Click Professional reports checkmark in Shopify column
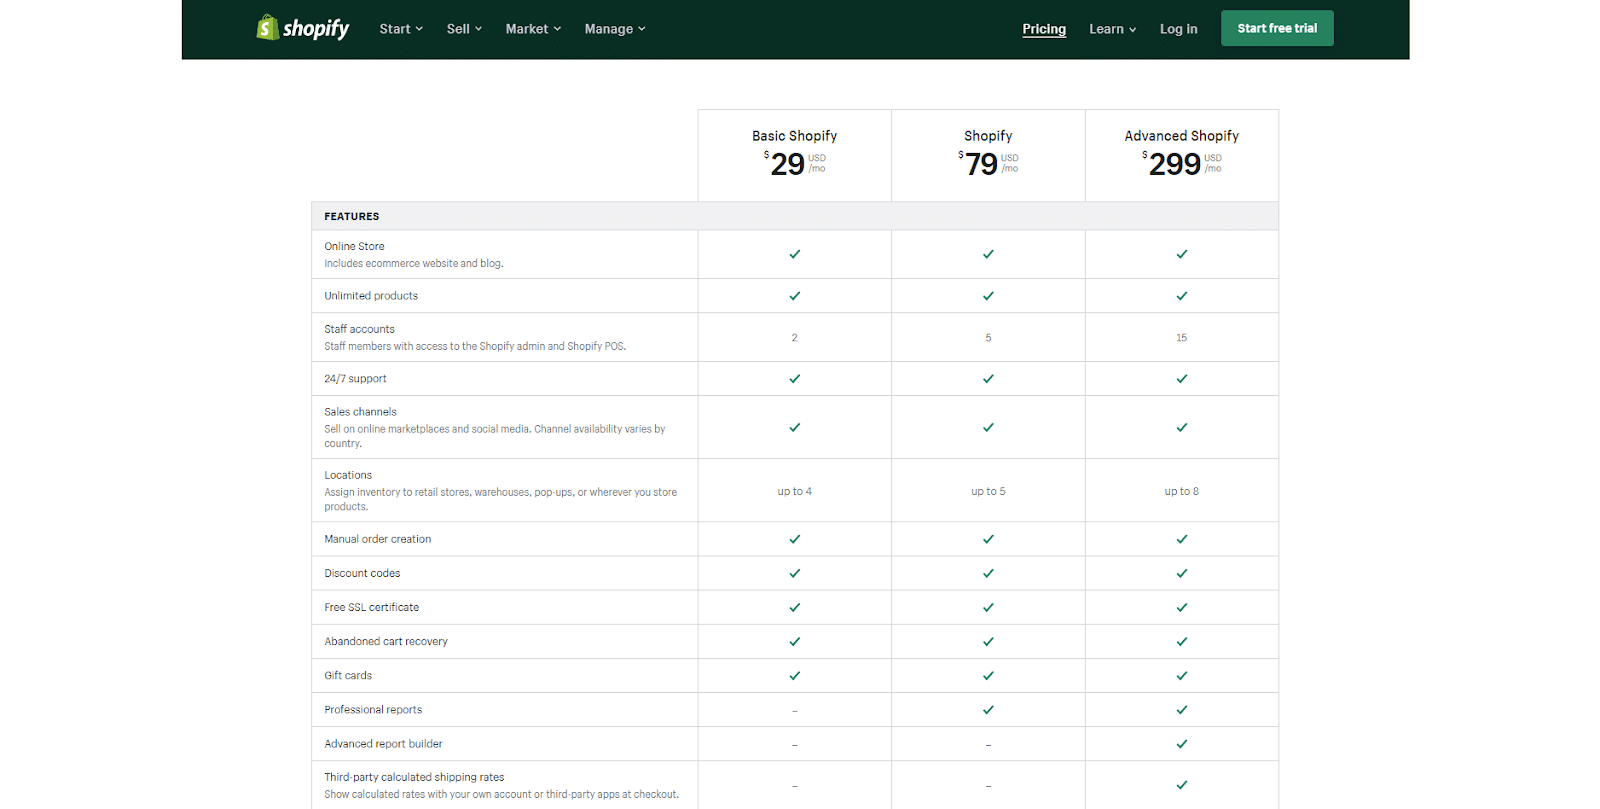This screenshot has width=1600, height=809. [x=988, y=710]
